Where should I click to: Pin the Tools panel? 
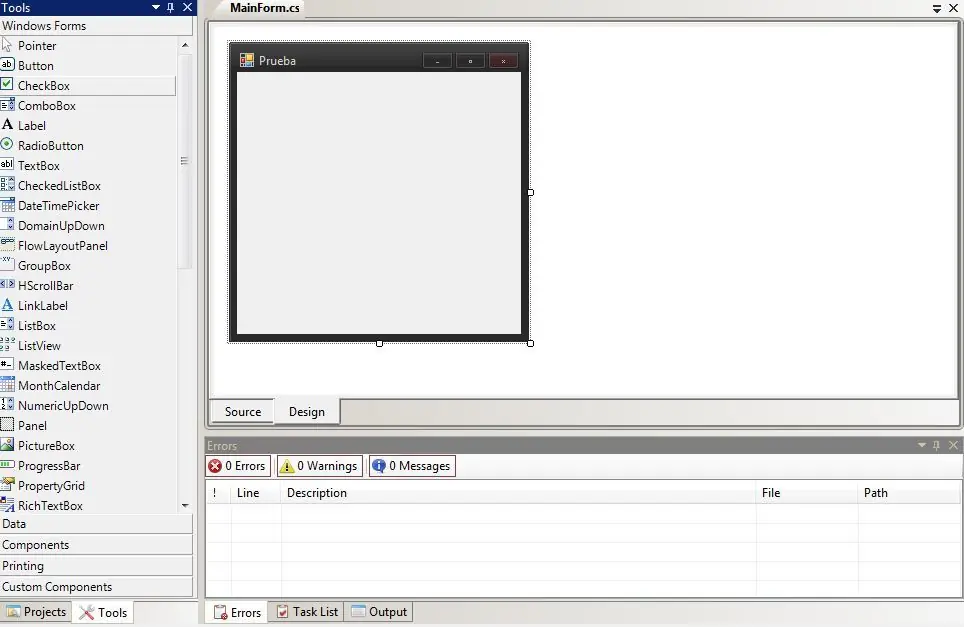pos(171,7)
